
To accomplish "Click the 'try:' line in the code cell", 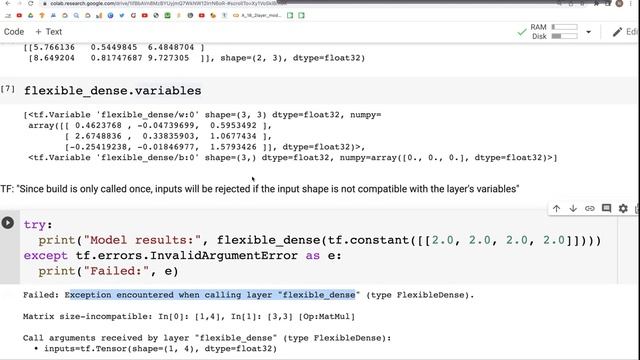I will tap(38, 224).
